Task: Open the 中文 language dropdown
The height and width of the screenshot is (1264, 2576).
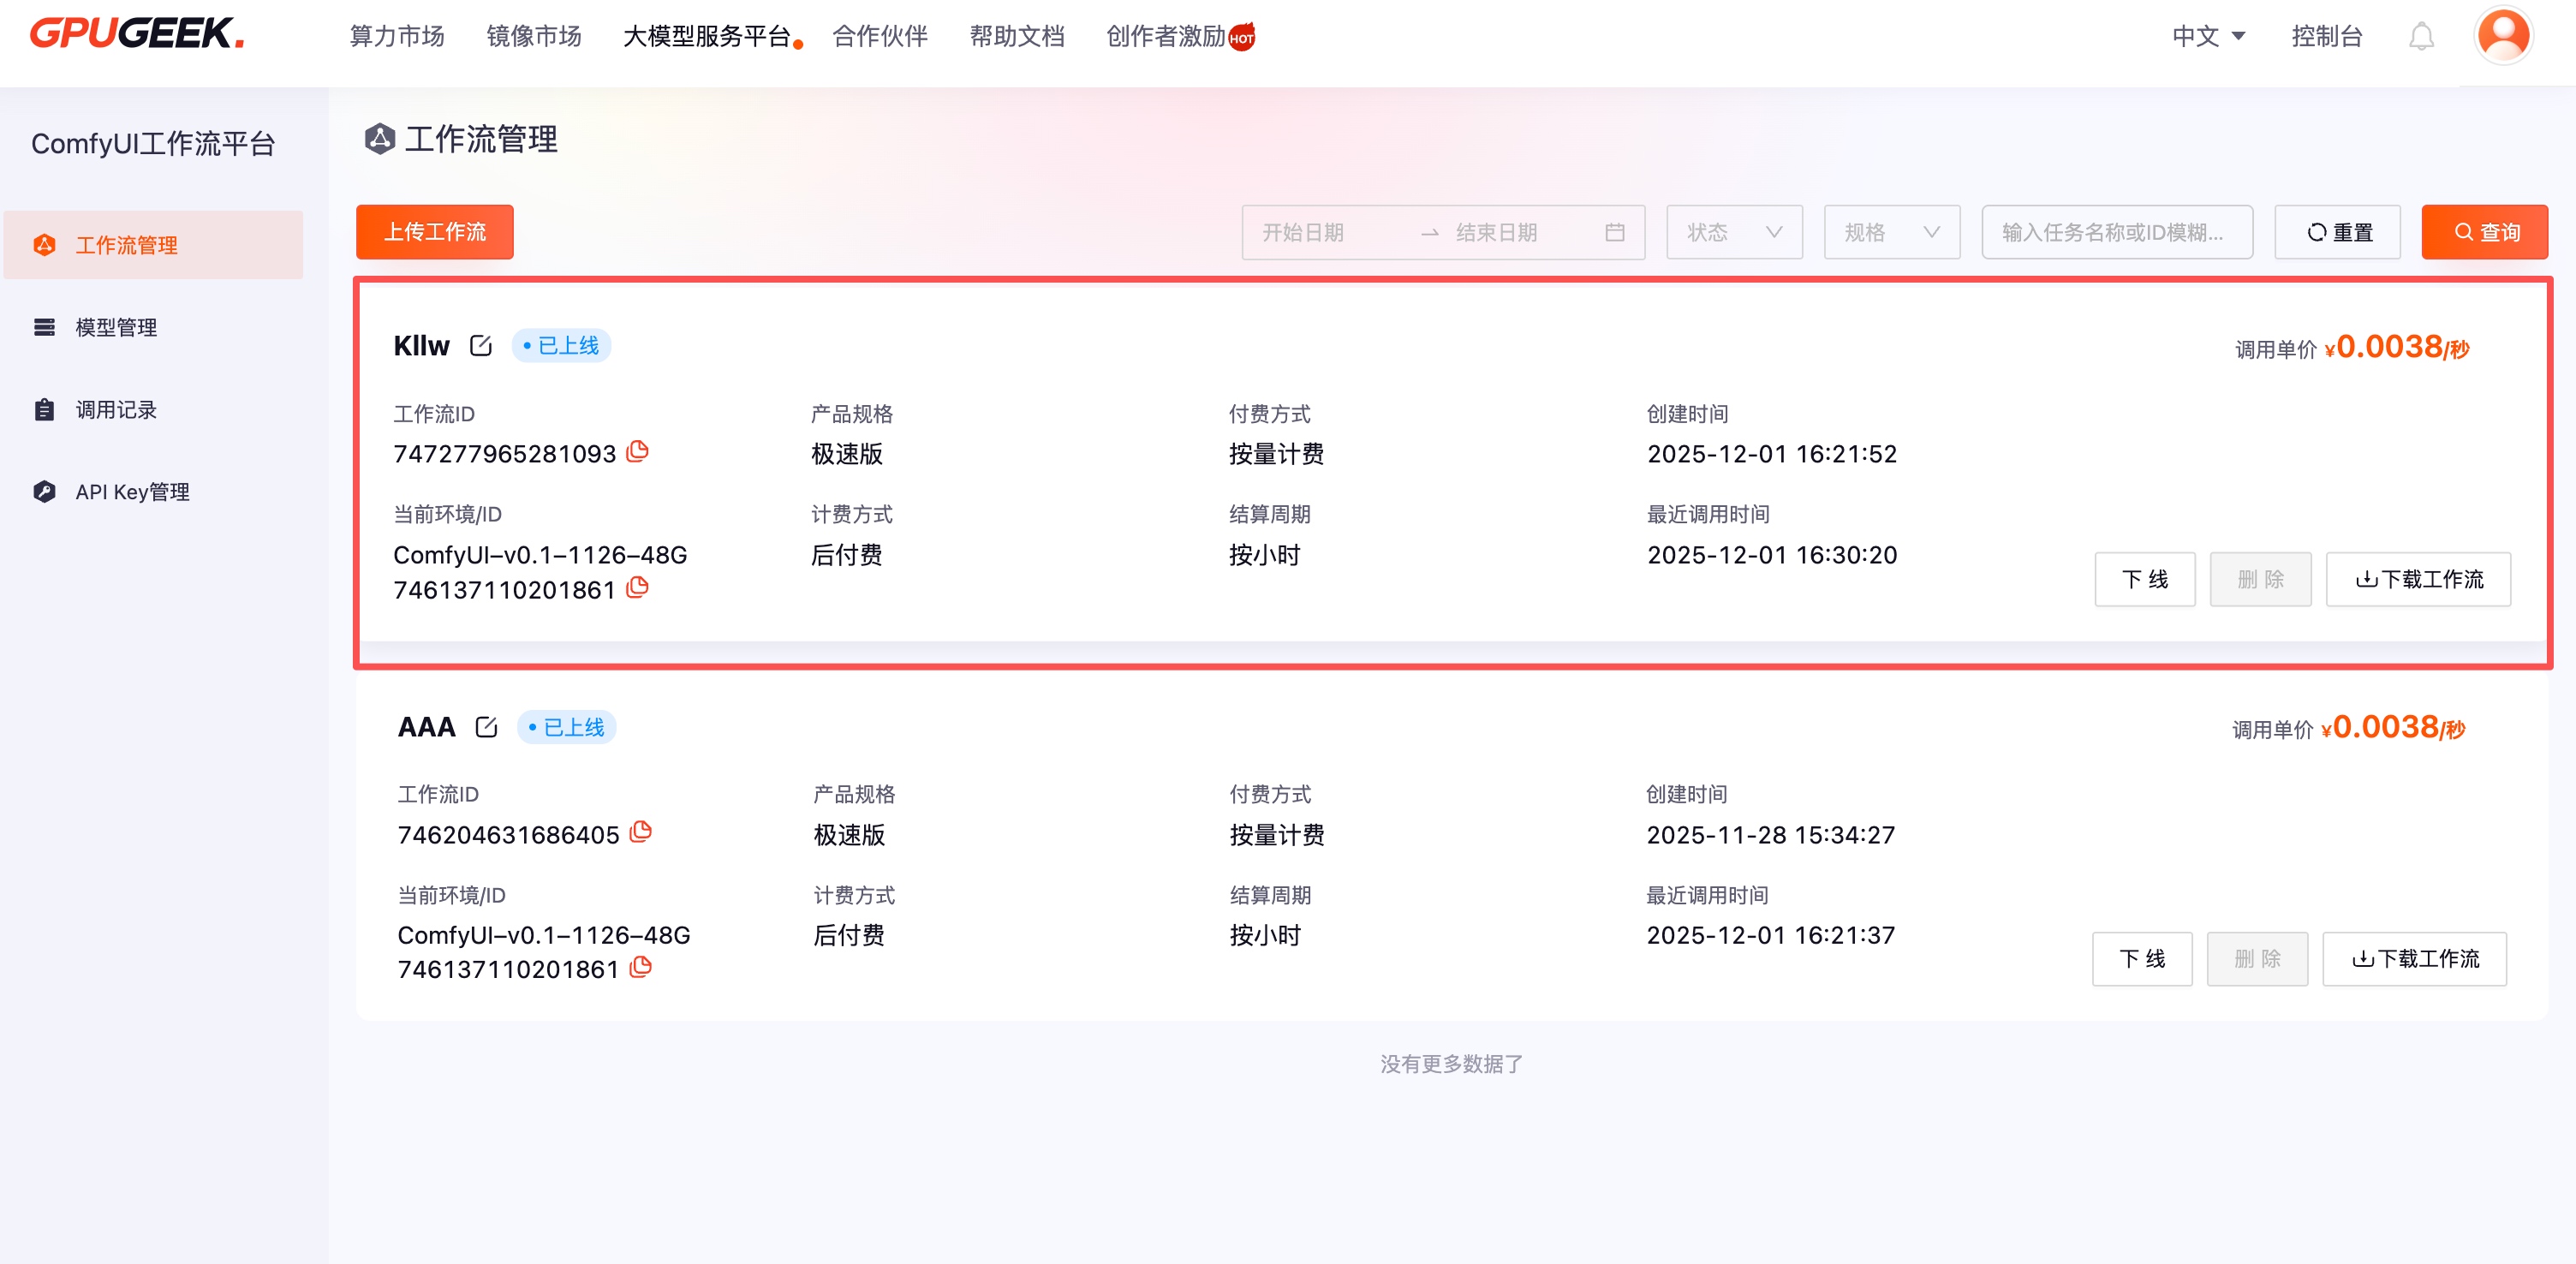Action: 2208,37
